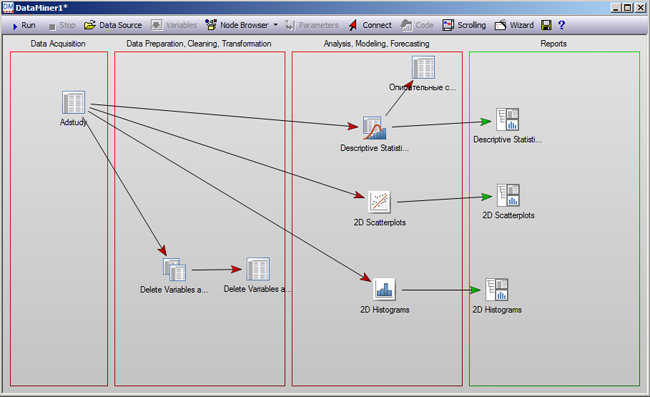Click the Data Acquisition panel heading

coord(58,44)
